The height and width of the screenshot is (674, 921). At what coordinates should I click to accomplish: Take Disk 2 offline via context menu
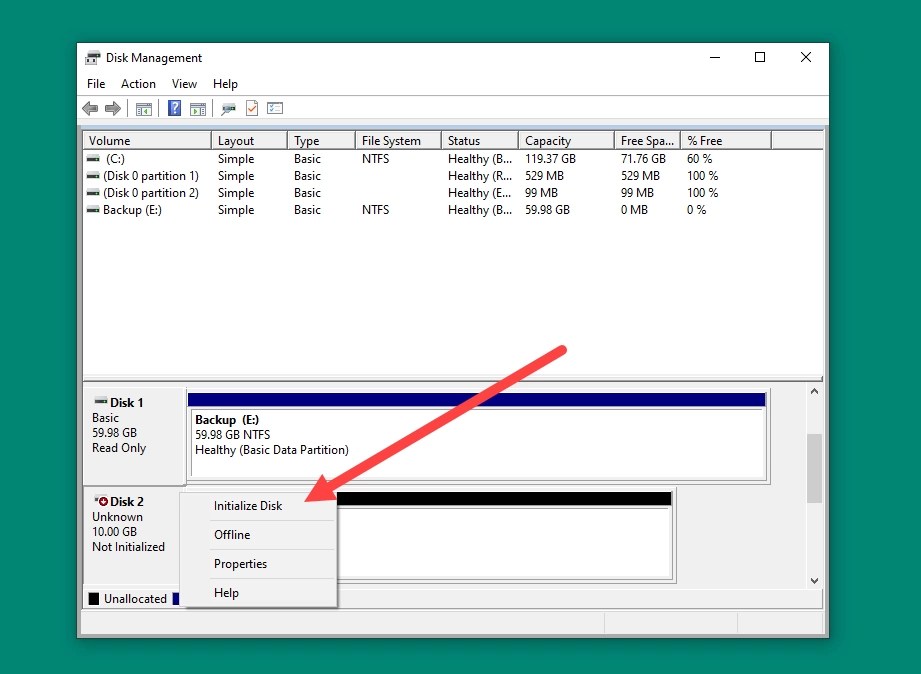click(x=231, y=534)
